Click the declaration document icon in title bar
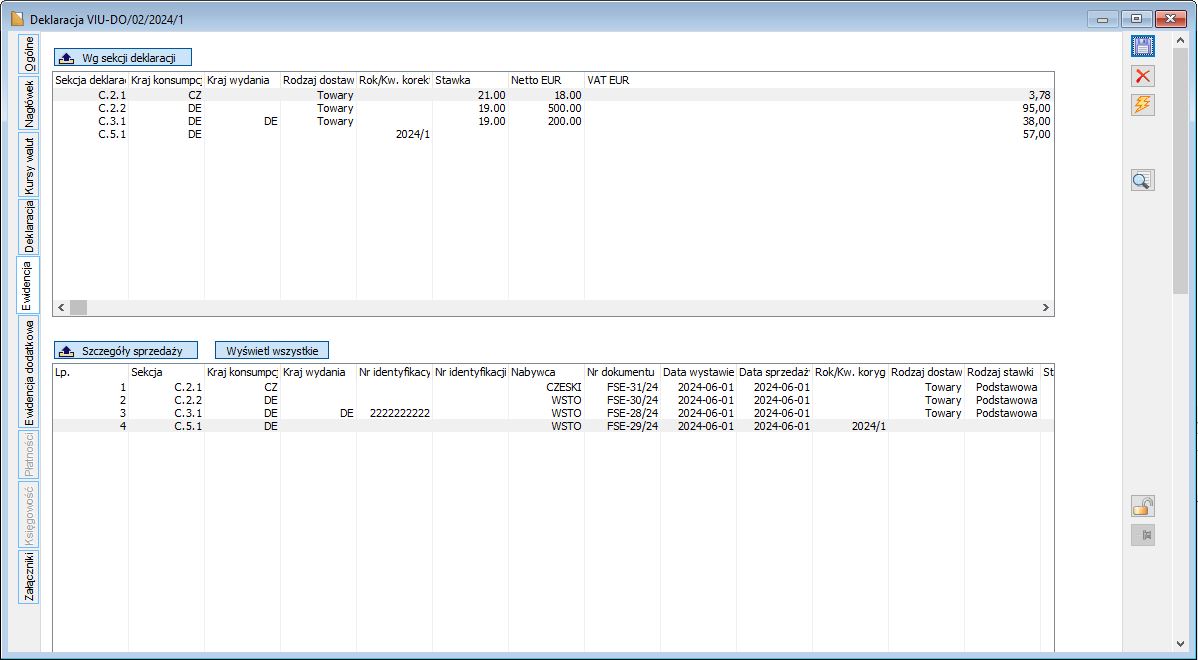This screenshot has height=660, width=1198. tap(16, 19)
